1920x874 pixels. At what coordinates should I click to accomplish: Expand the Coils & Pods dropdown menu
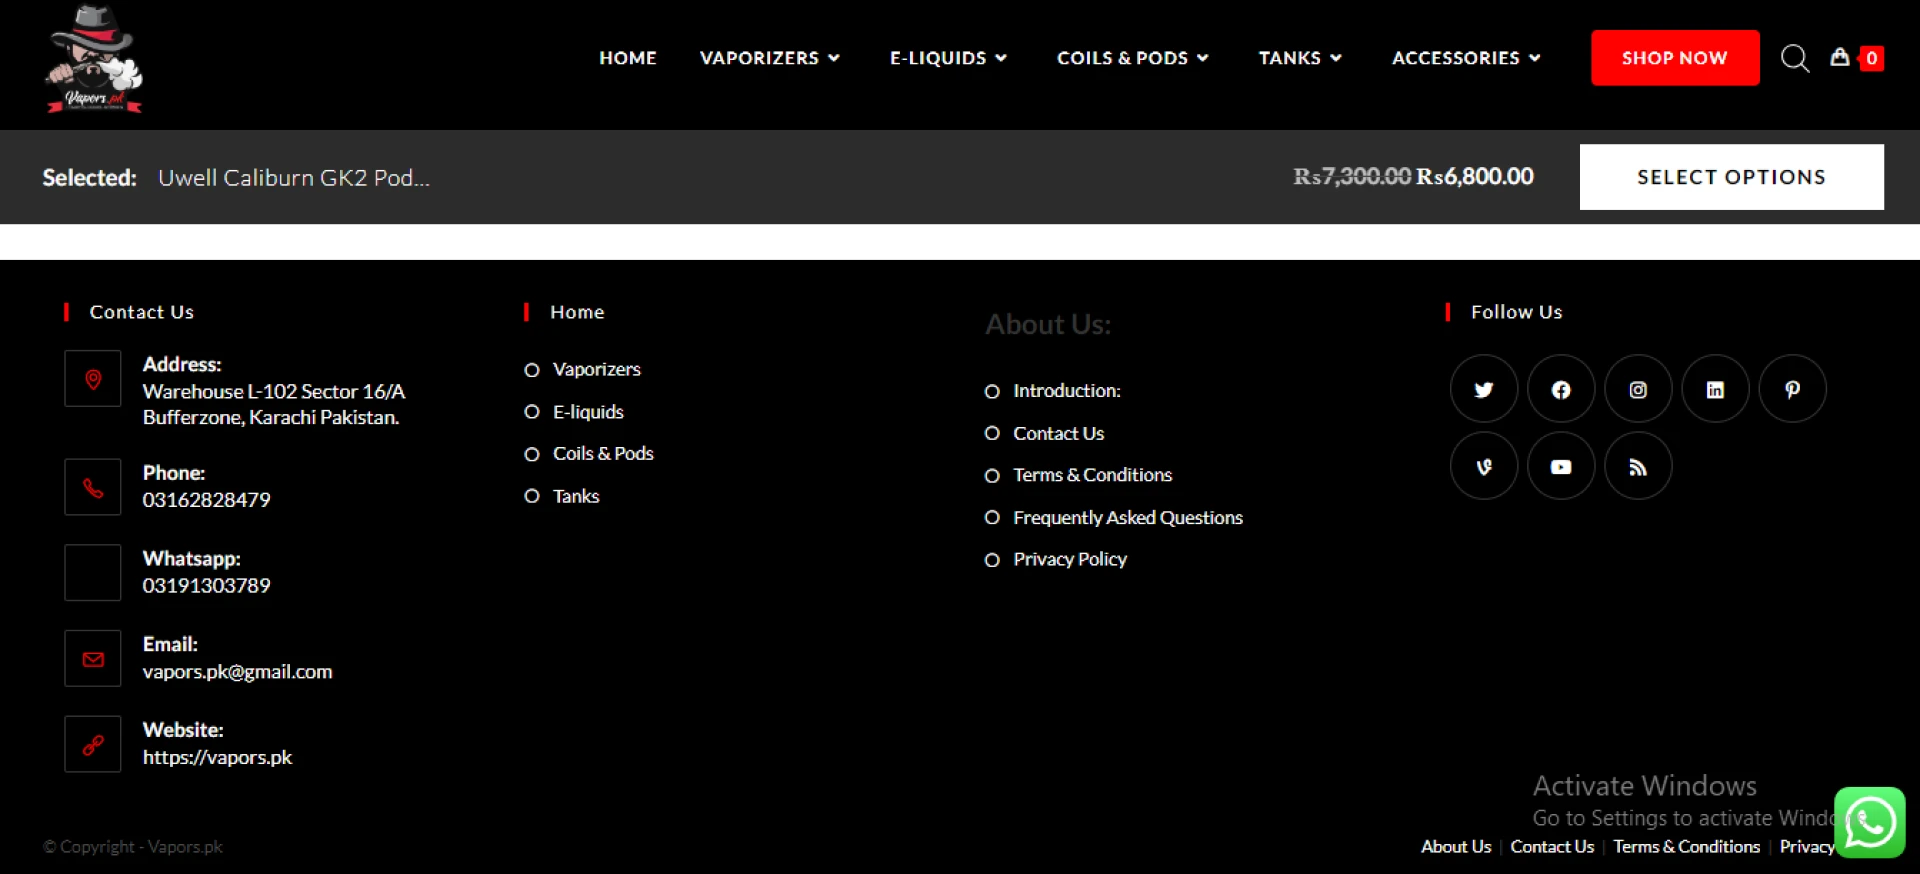click(1132, 58)
